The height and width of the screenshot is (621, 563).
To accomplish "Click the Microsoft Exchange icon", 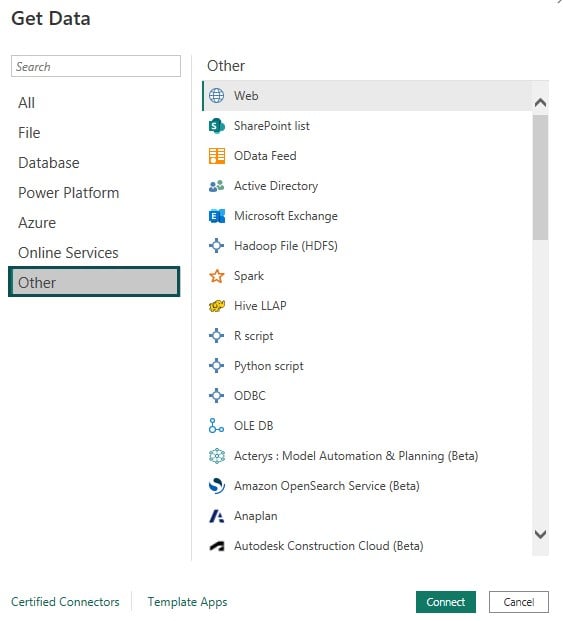I will click(x=217, y=216).
